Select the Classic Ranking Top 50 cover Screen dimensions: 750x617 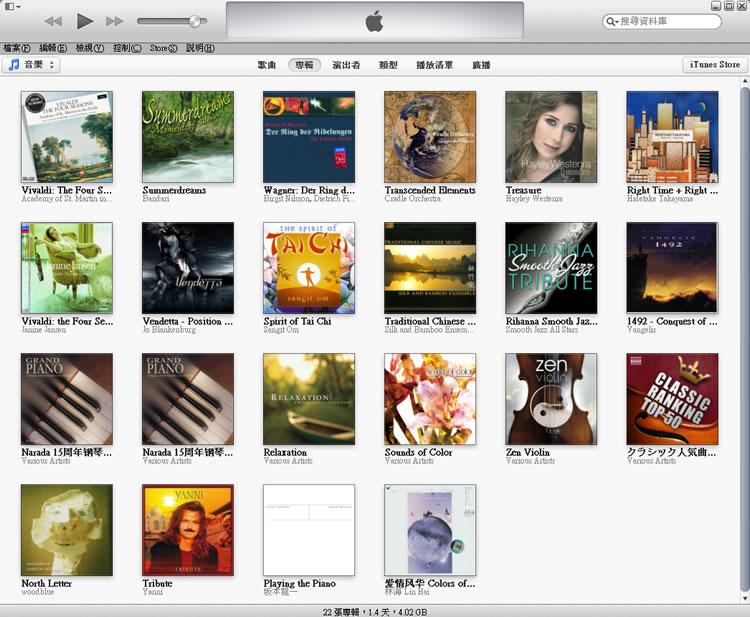click(672, 399)
